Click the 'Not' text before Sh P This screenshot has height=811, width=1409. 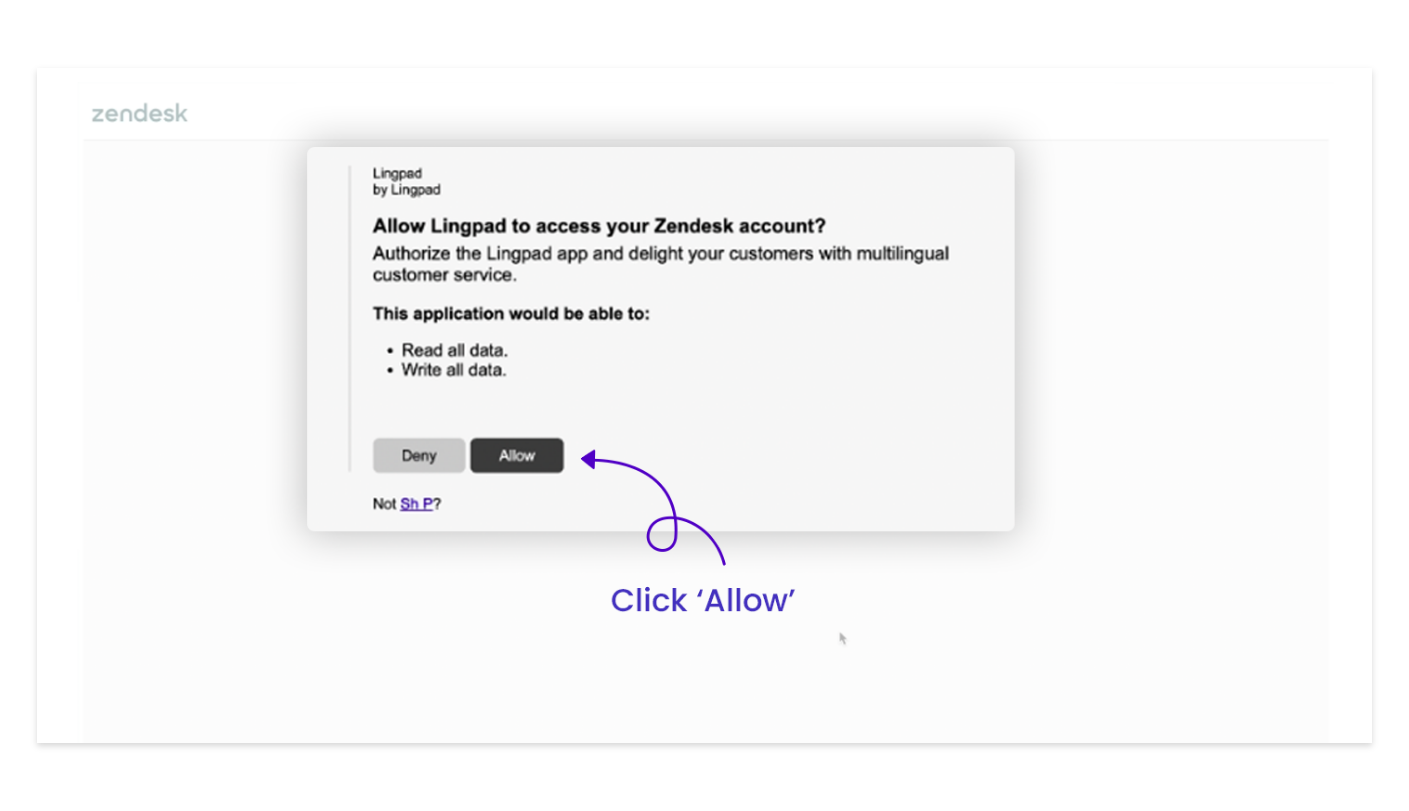coord(385,504)
